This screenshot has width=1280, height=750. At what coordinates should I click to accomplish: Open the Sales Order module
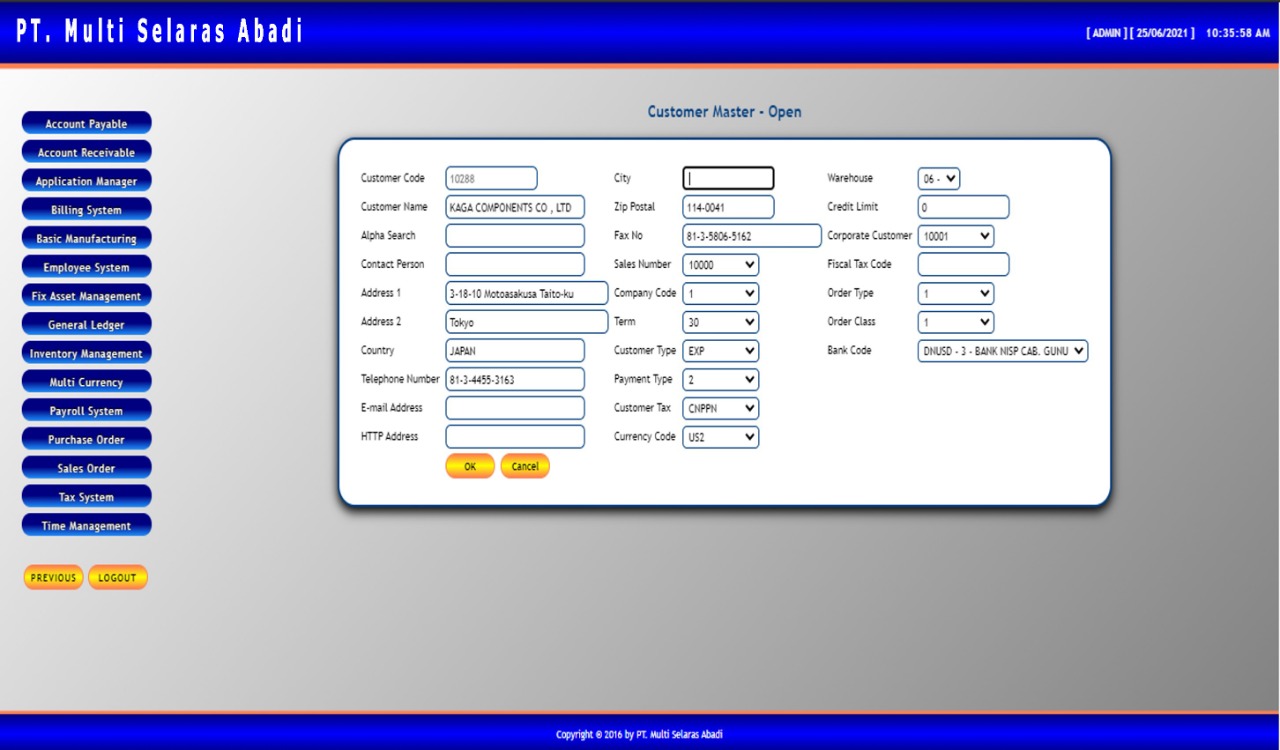(86, 468)
